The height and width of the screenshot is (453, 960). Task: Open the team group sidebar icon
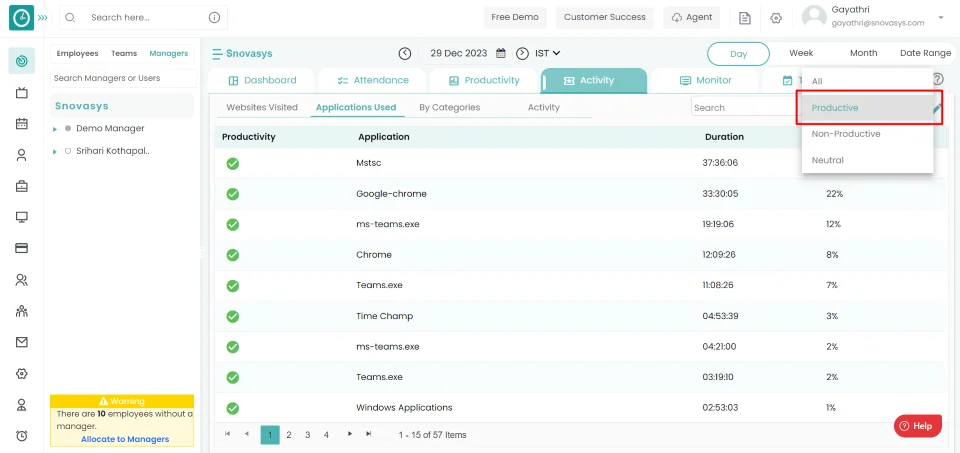click(x=21, y=311)
